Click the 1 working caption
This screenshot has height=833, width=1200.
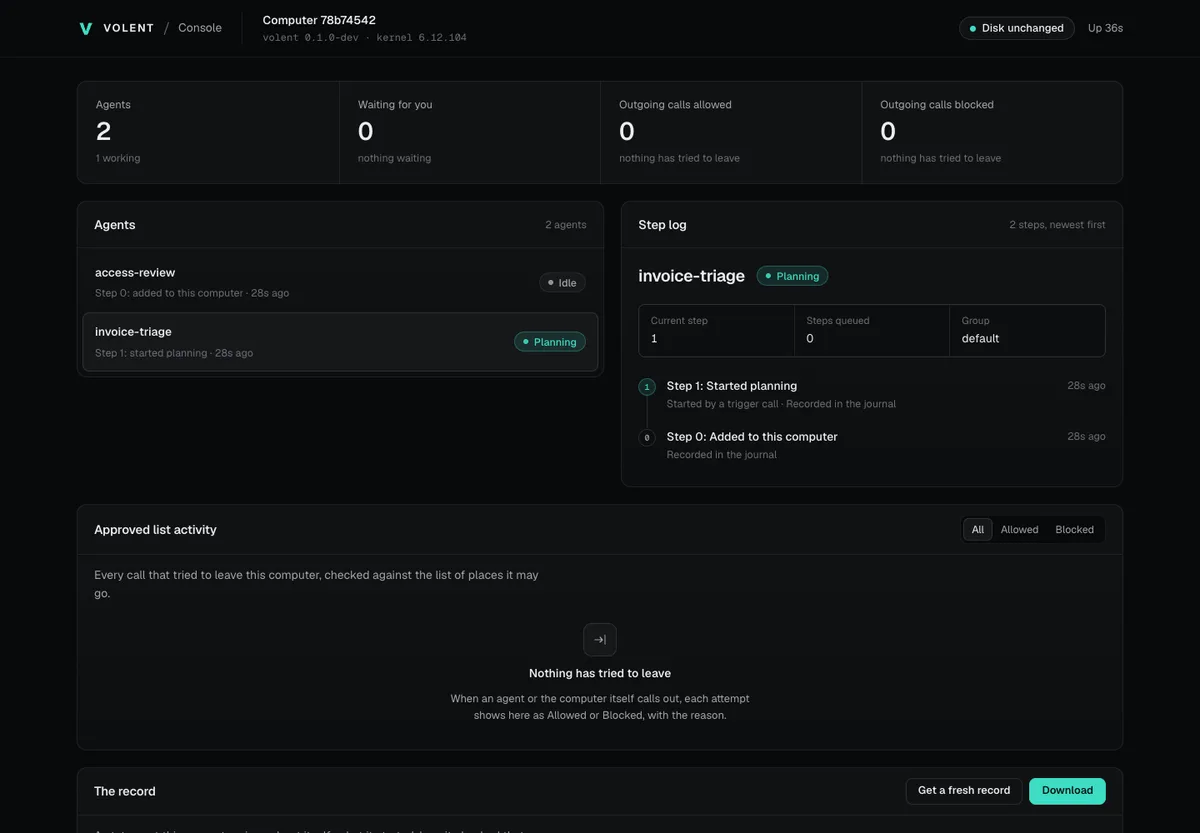pos(118,158)
